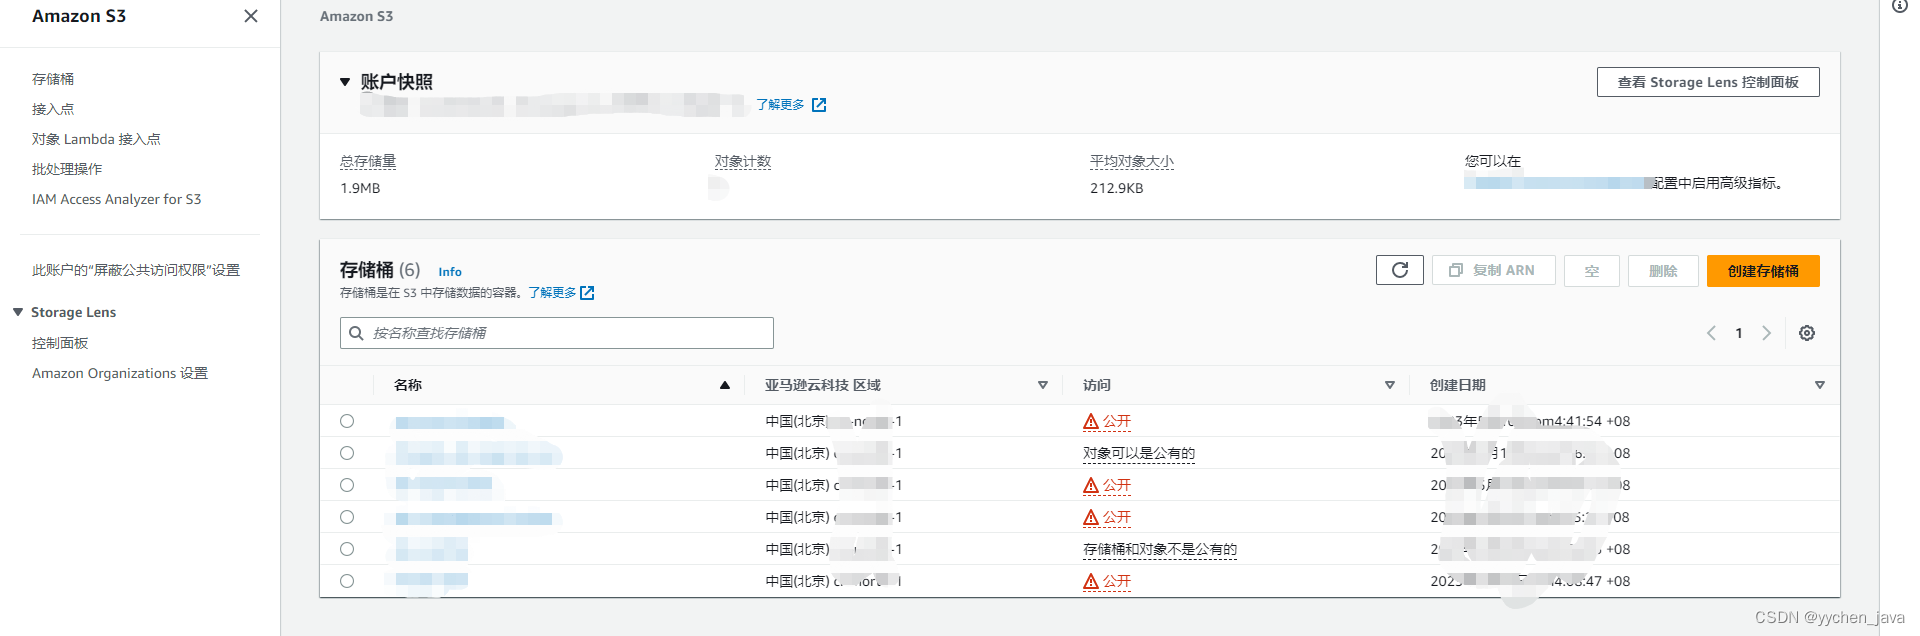Open the info icon at top right

(x=1900, y=6)
